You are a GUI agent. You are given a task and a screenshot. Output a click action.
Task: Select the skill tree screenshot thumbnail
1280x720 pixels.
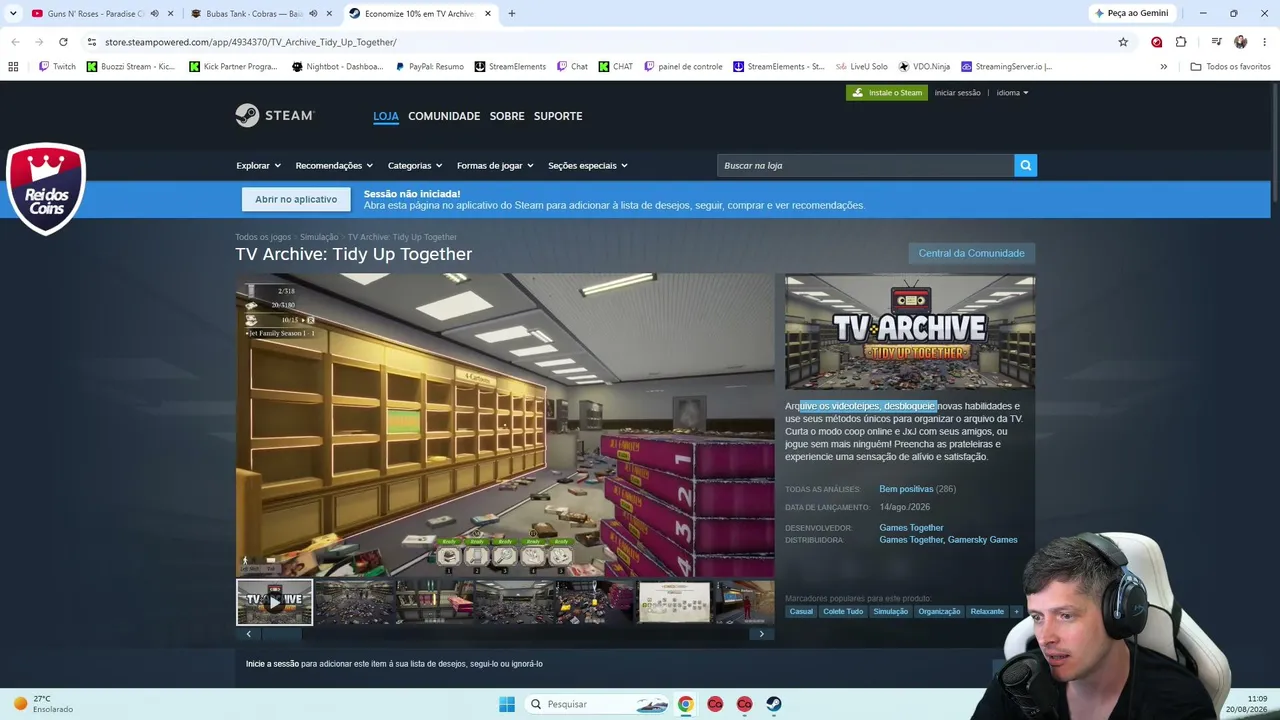point(675,602)
